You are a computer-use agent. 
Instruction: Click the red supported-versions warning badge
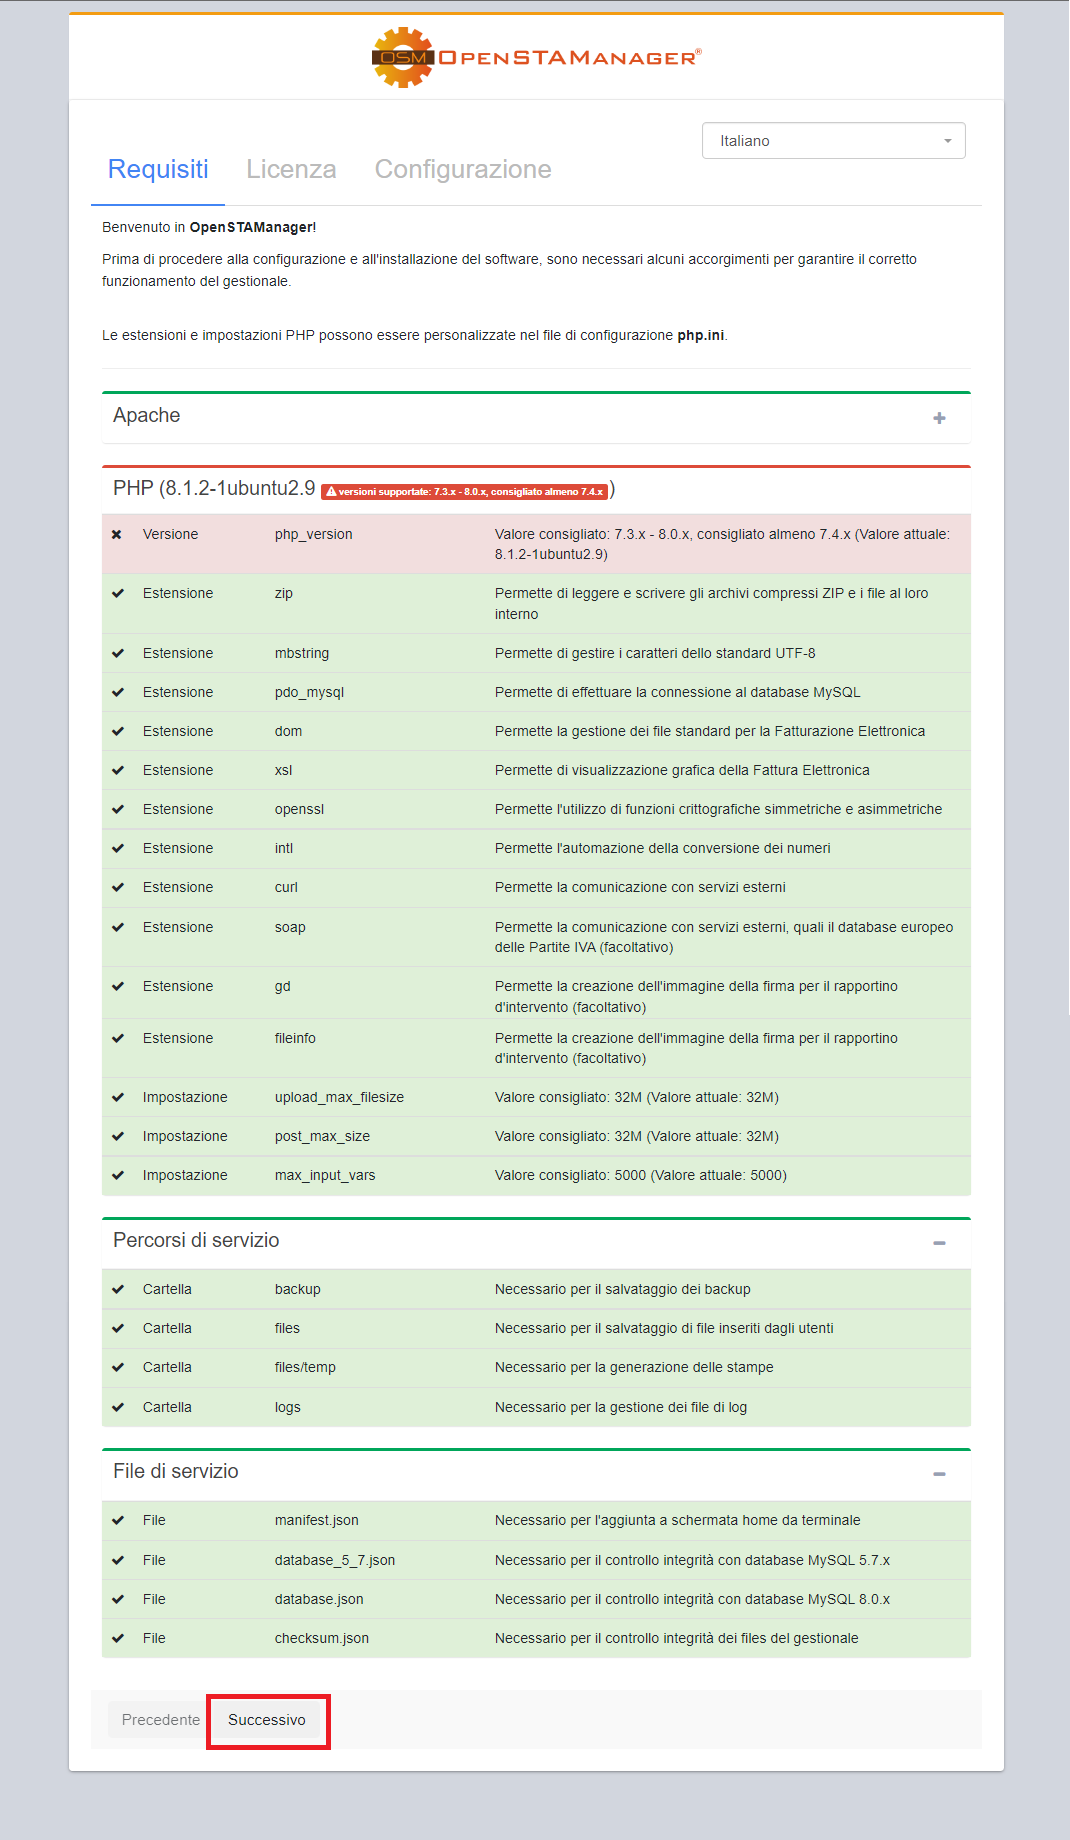tap(464, 491)
